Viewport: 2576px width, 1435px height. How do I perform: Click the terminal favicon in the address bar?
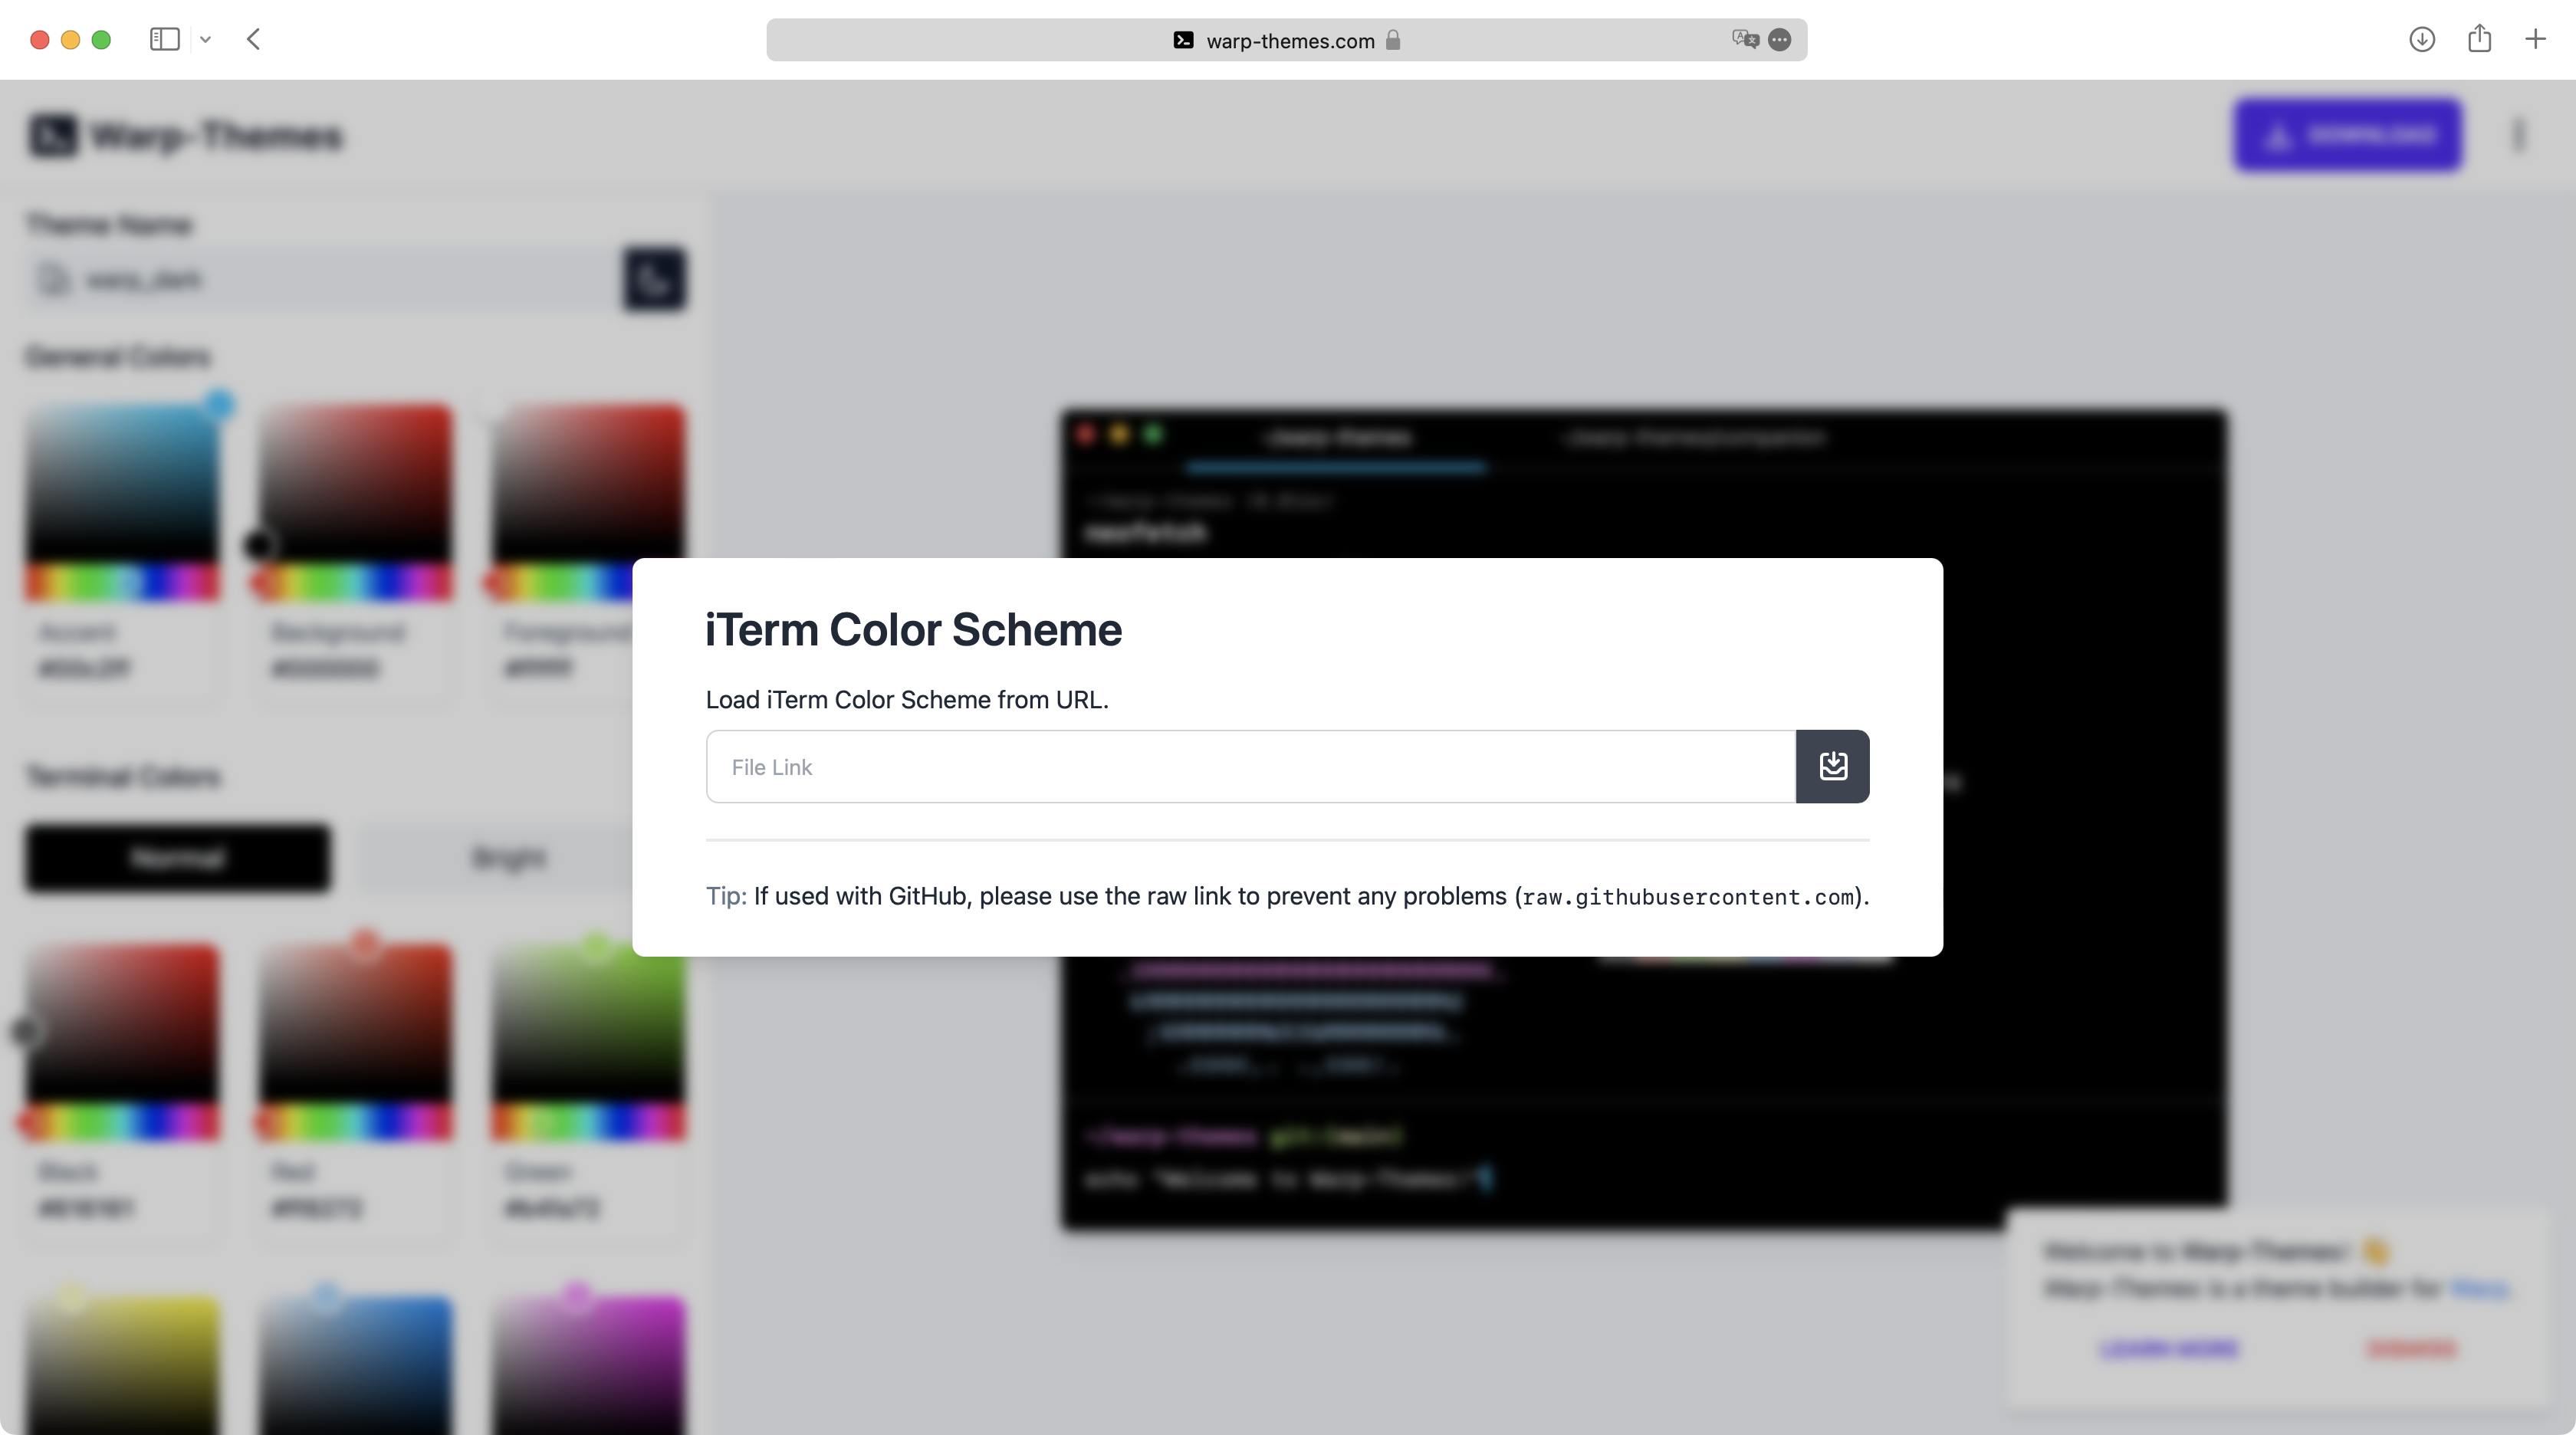click(x=1183, y=40)
